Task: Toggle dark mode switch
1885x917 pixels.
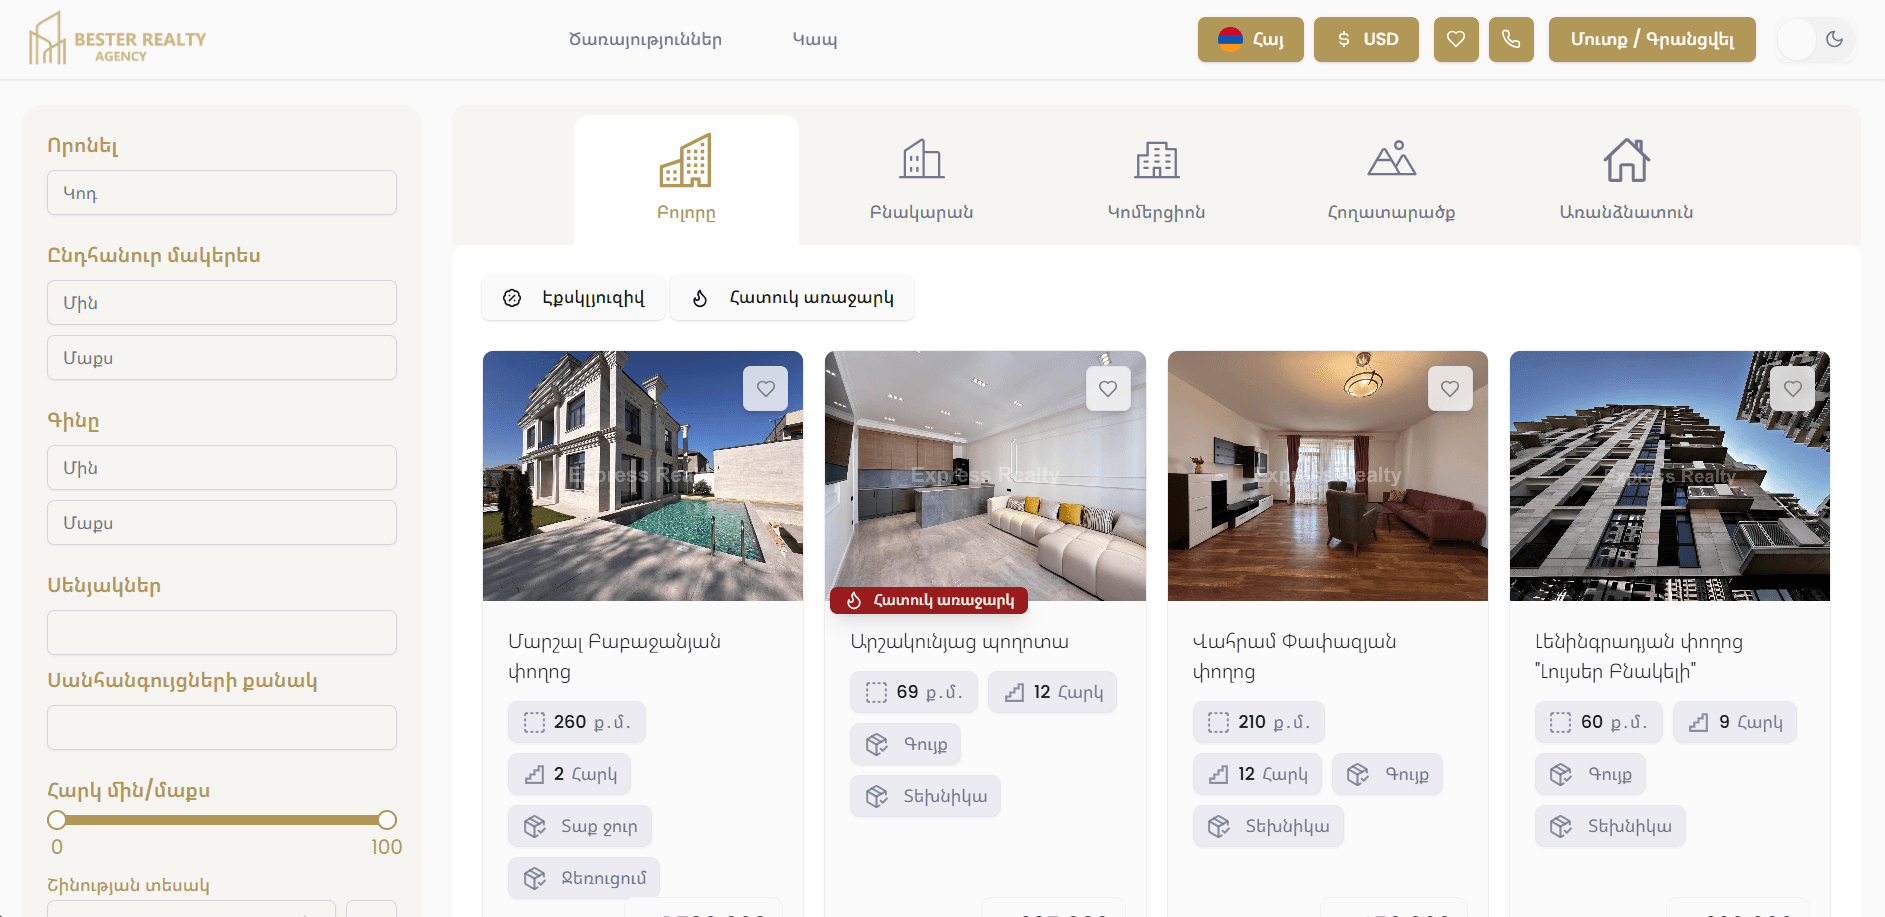Action: pyautogui.click(x=1816, y=40)
